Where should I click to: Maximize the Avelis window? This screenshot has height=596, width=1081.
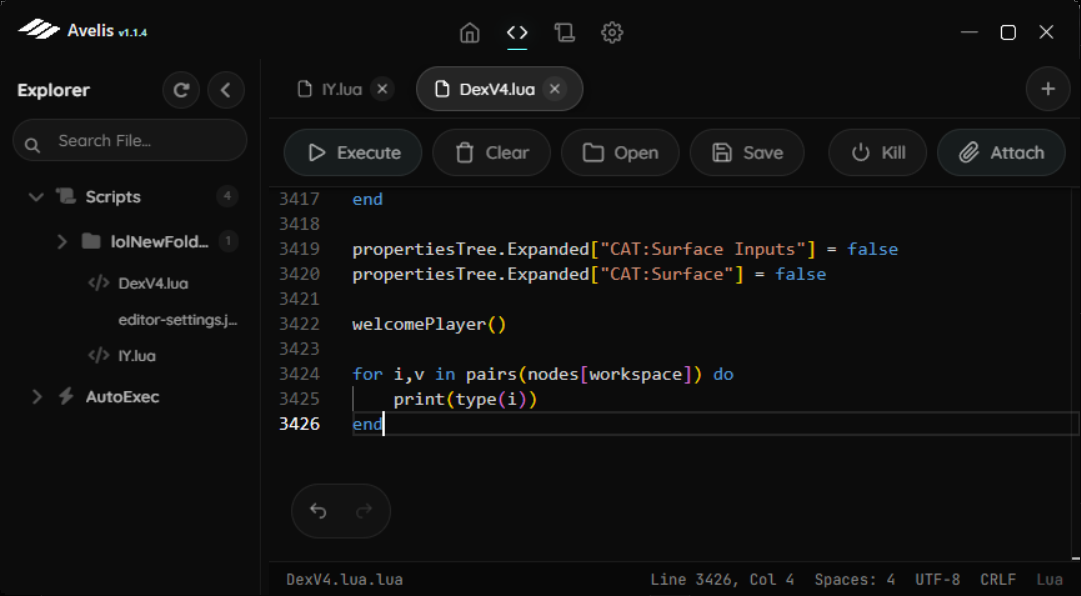(x=1008, y=32)
